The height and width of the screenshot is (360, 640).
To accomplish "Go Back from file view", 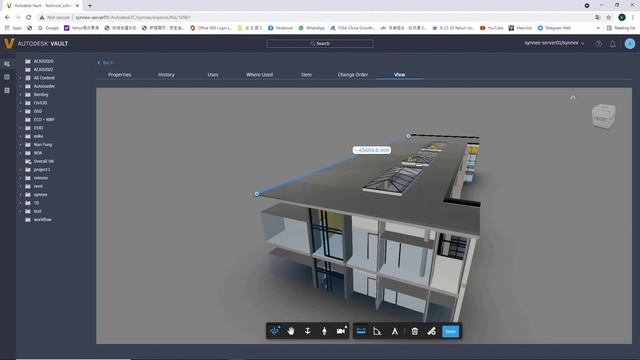I will [105, 62].
